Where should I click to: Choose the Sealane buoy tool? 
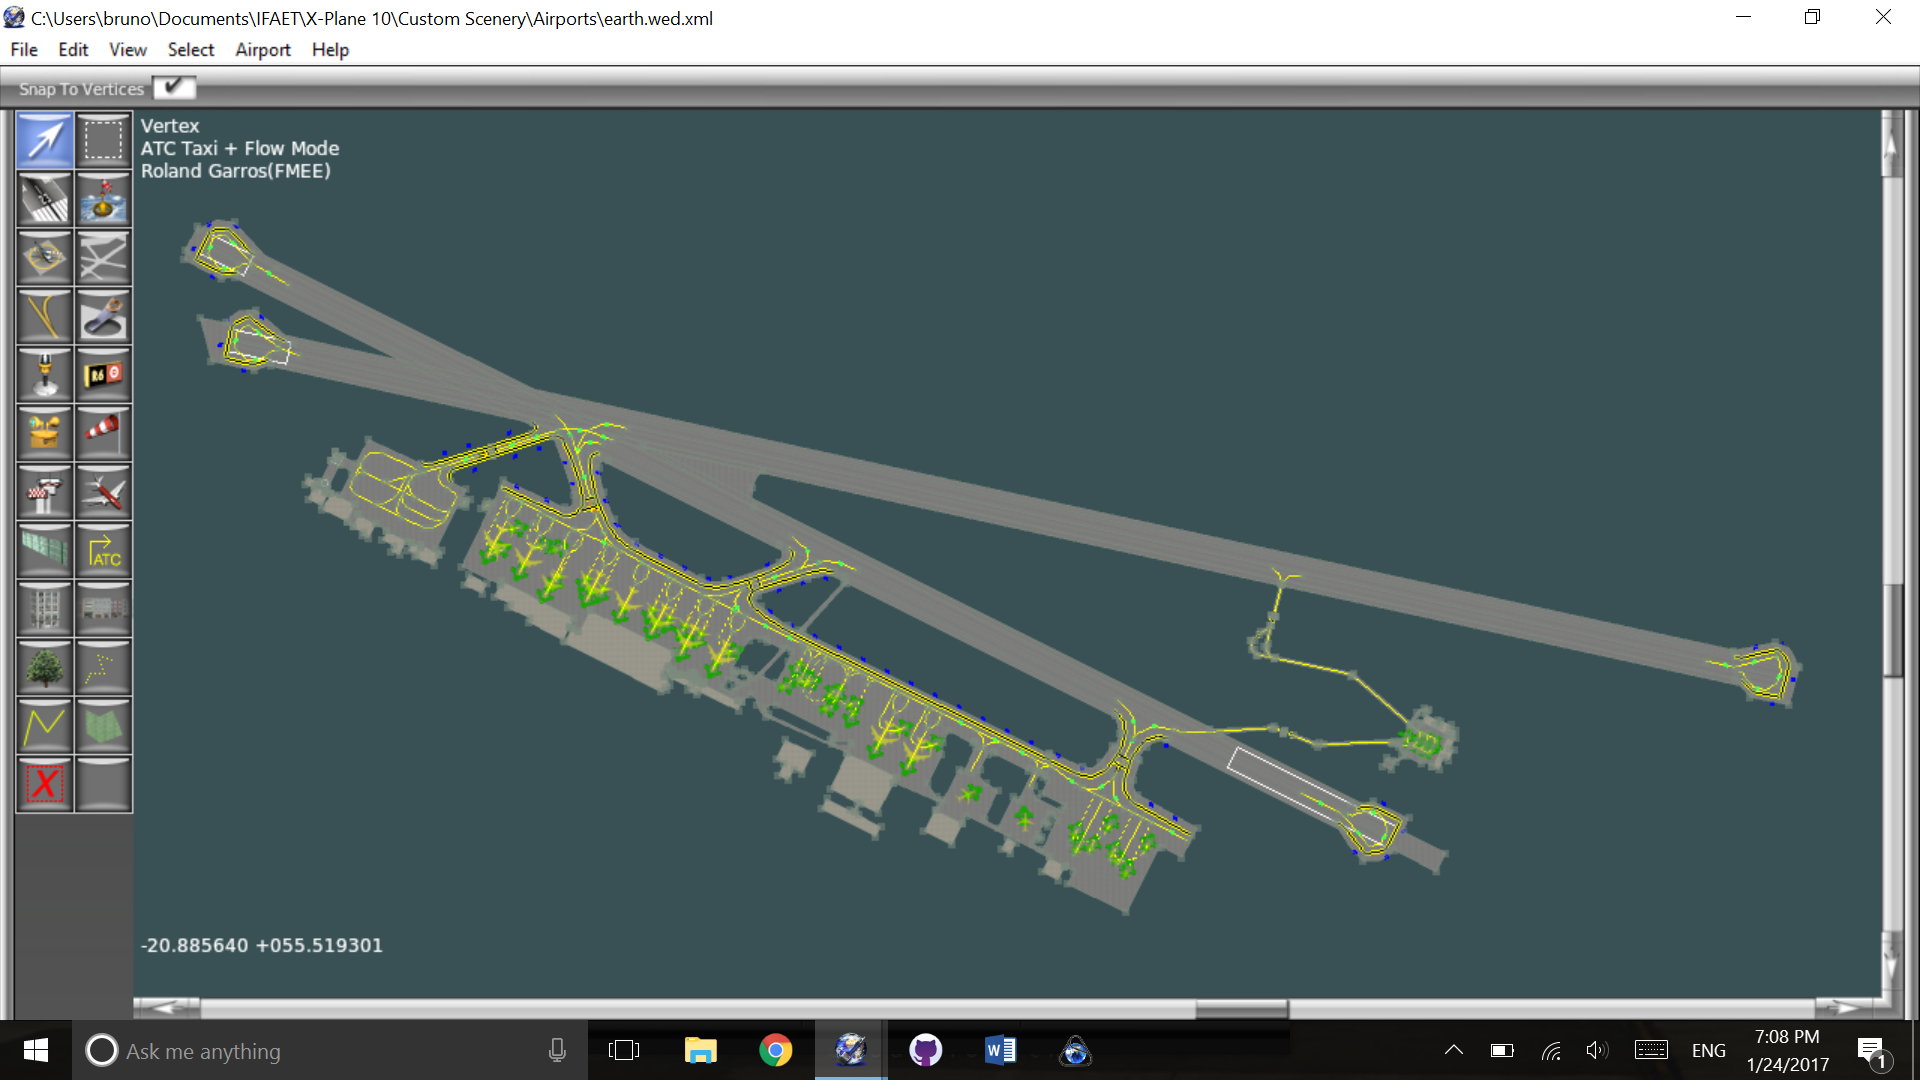103,199
